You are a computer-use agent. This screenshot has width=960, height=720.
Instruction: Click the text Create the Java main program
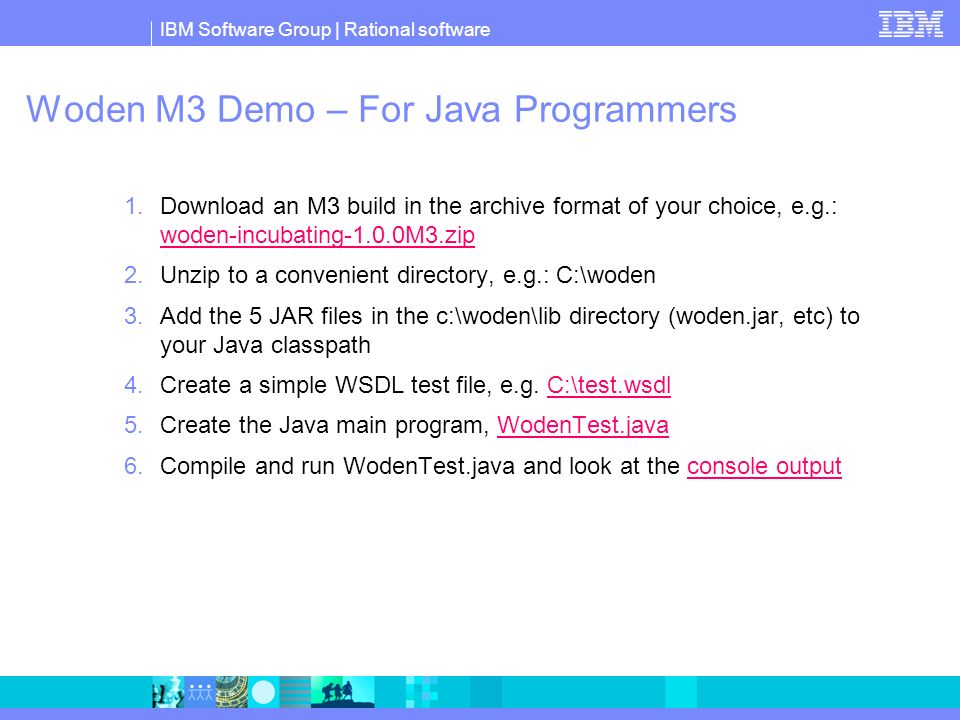(324, 425)
